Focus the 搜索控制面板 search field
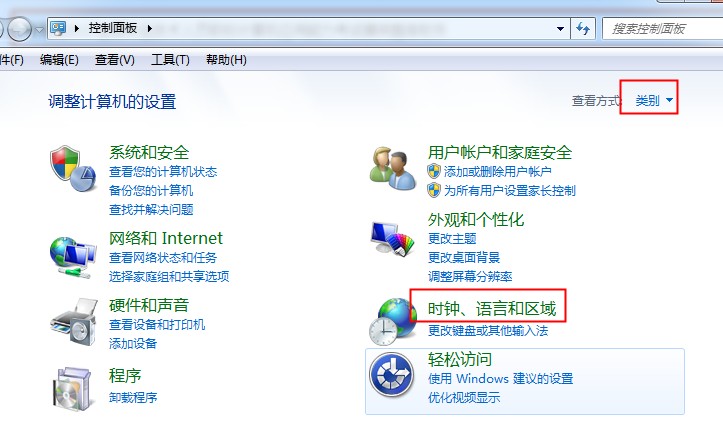Viewport: 723px width, 431px height. click(663, 29)
